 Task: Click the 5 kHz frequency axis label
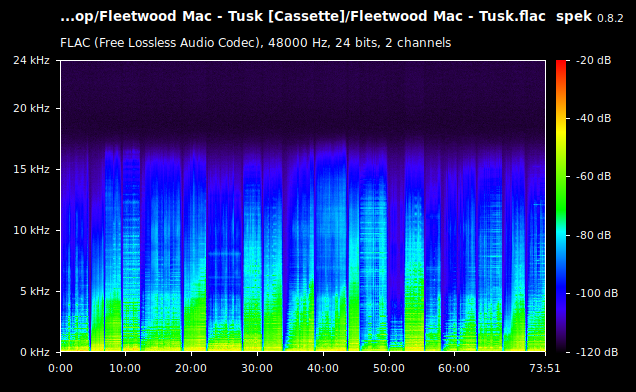pos(34,291)
